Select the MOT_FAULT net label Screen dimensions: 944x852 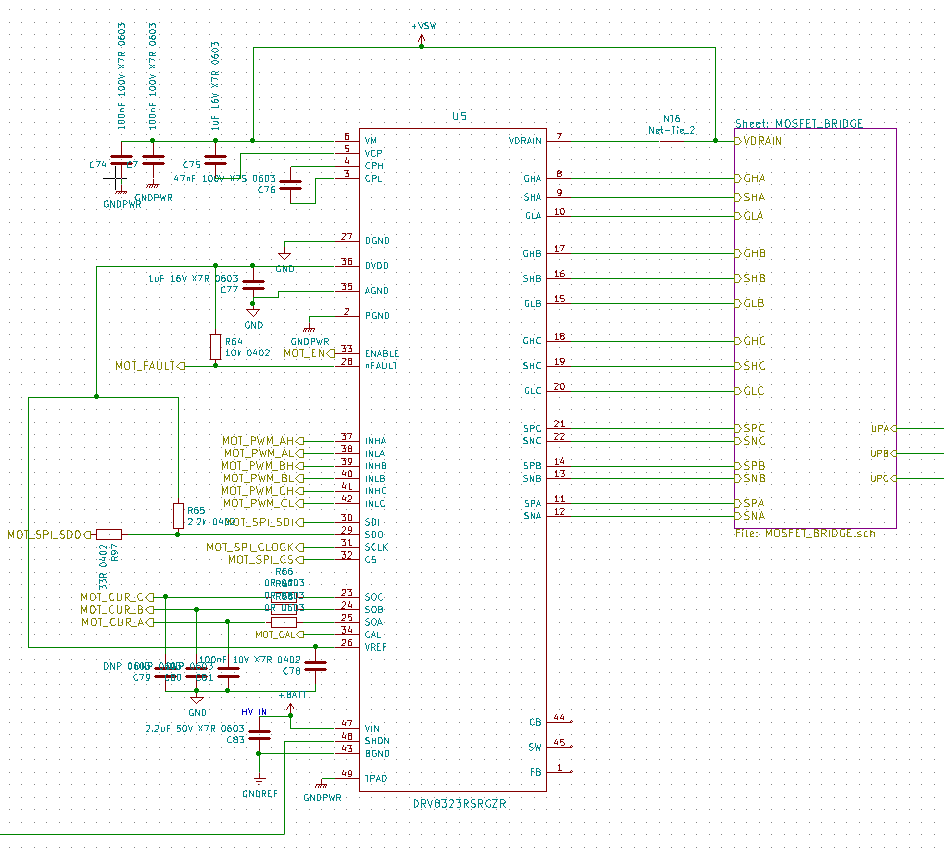pos(150,366)
